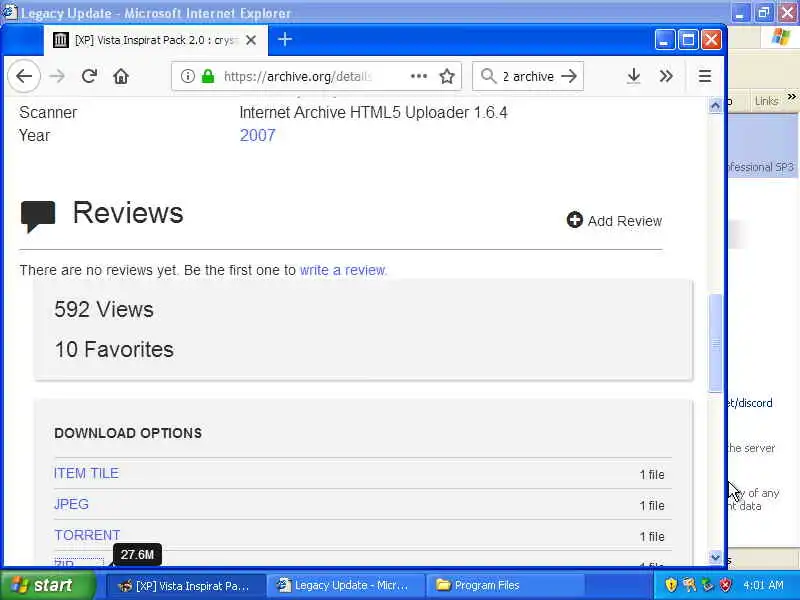Reload the archive.org page
Viewport: 800px width, 600px height.
(89, 77)
